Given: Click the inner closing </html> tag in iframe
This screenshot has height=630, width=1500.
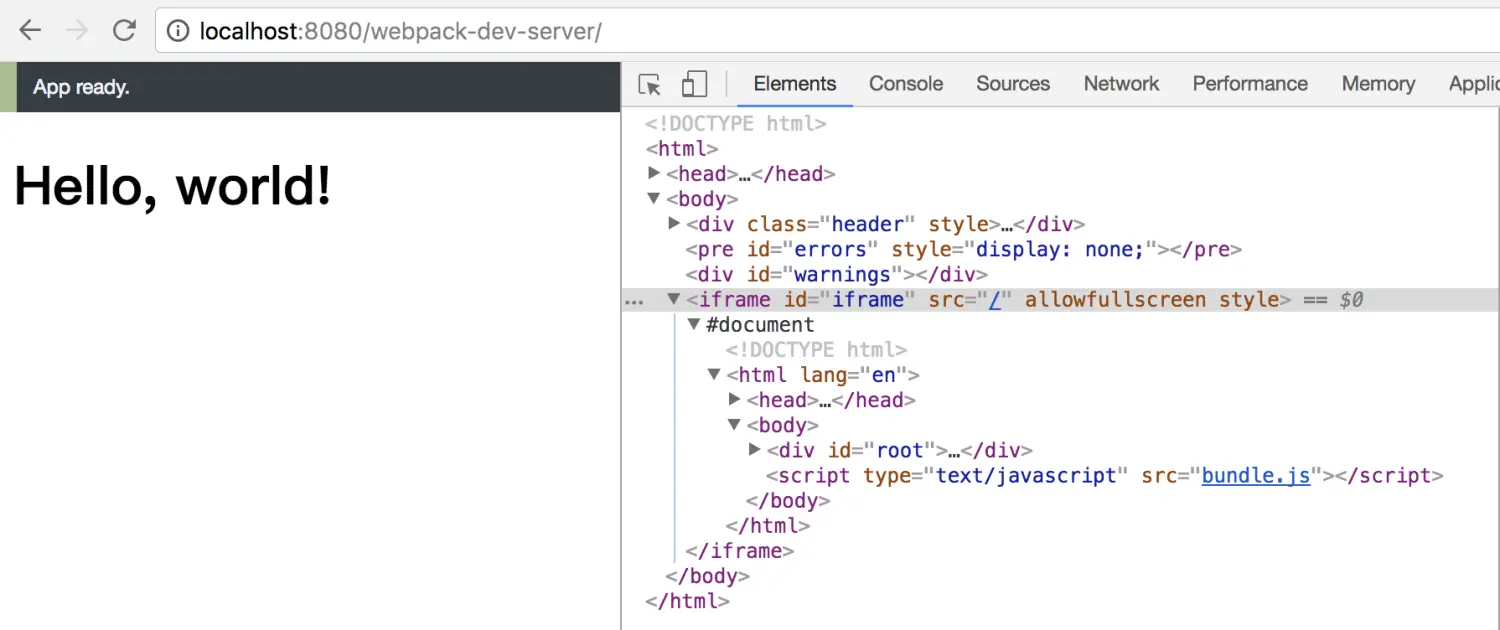Looking at the screenshot, I should (768, 526).
